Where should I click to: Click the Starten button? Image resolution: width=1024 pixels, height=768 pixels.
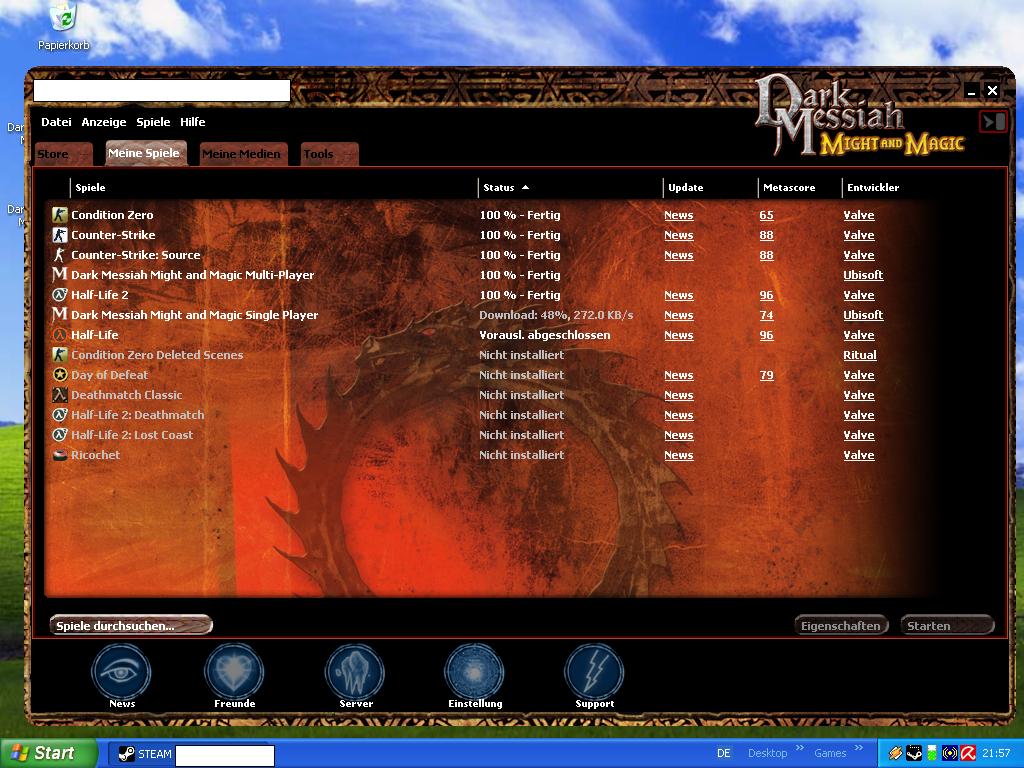click(x=947, y=625)
